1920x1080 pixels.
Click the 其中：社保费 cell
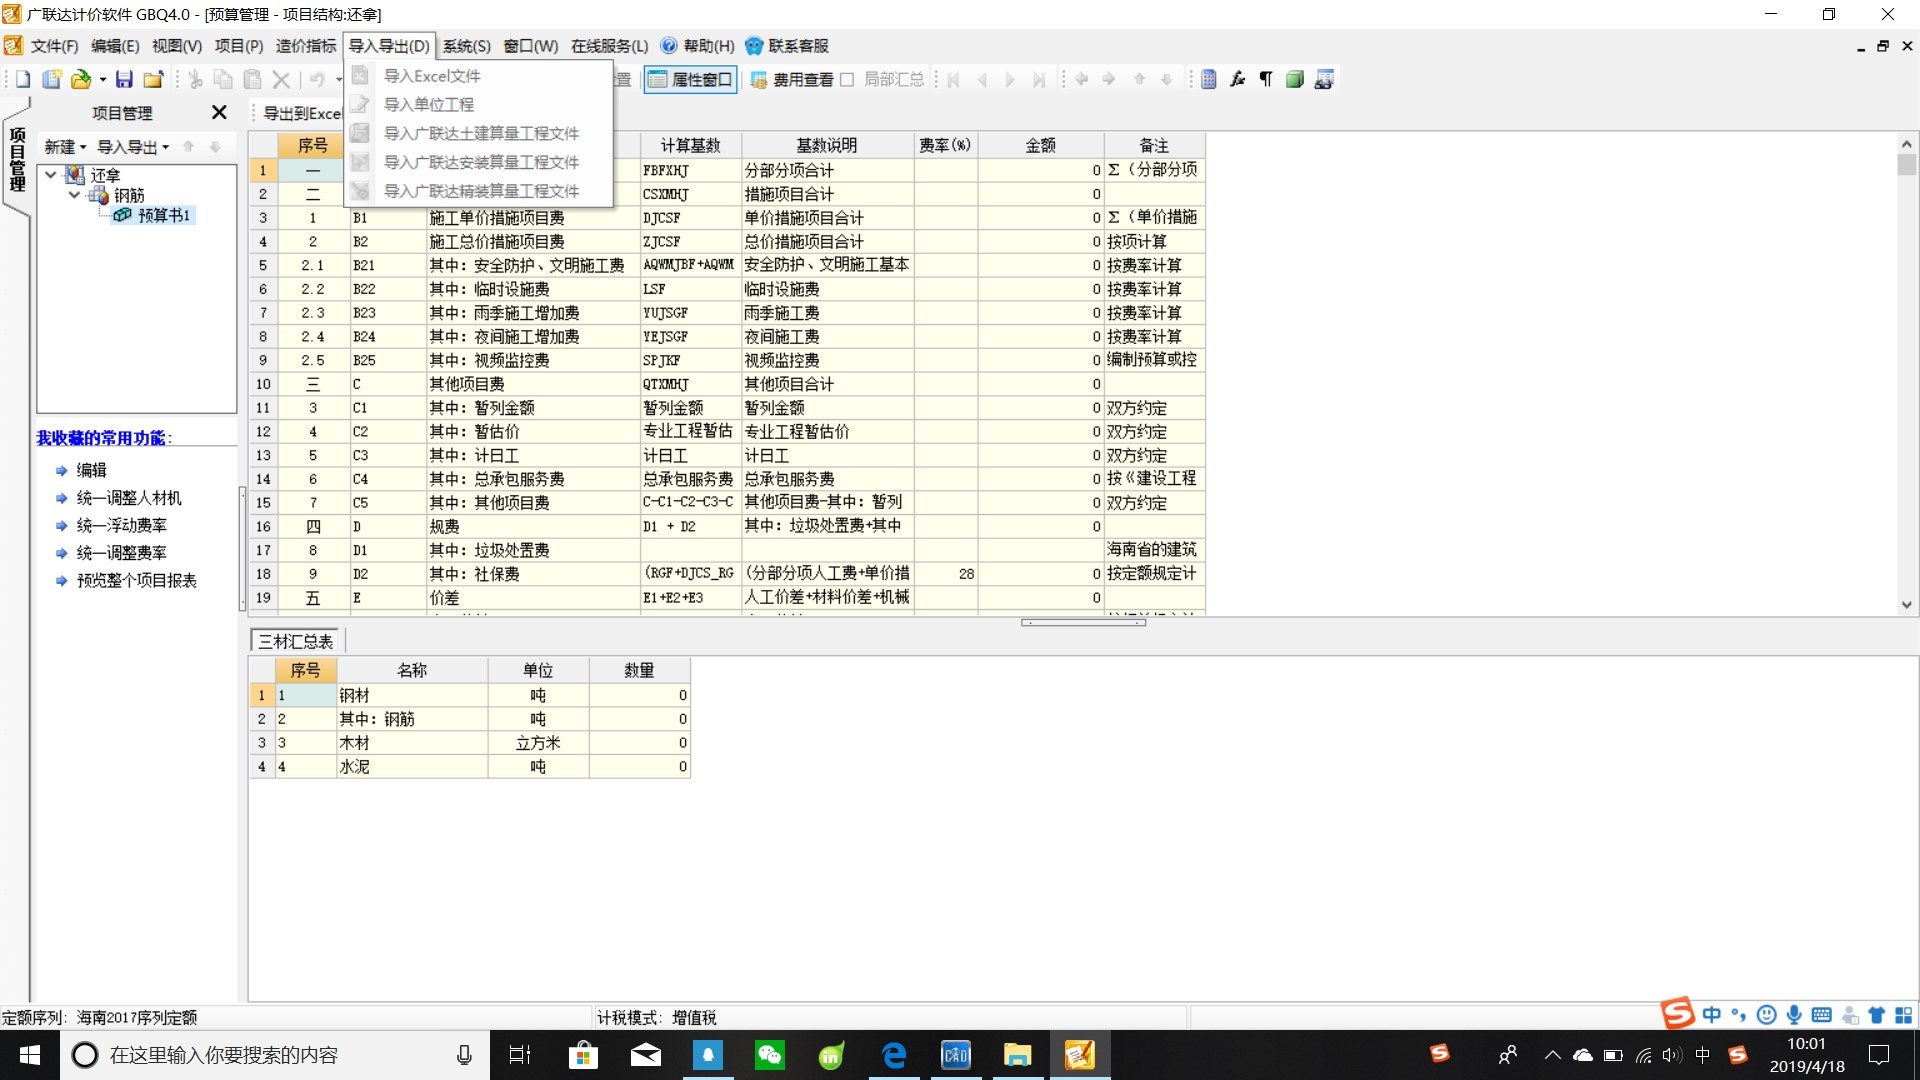coord(533,574)
